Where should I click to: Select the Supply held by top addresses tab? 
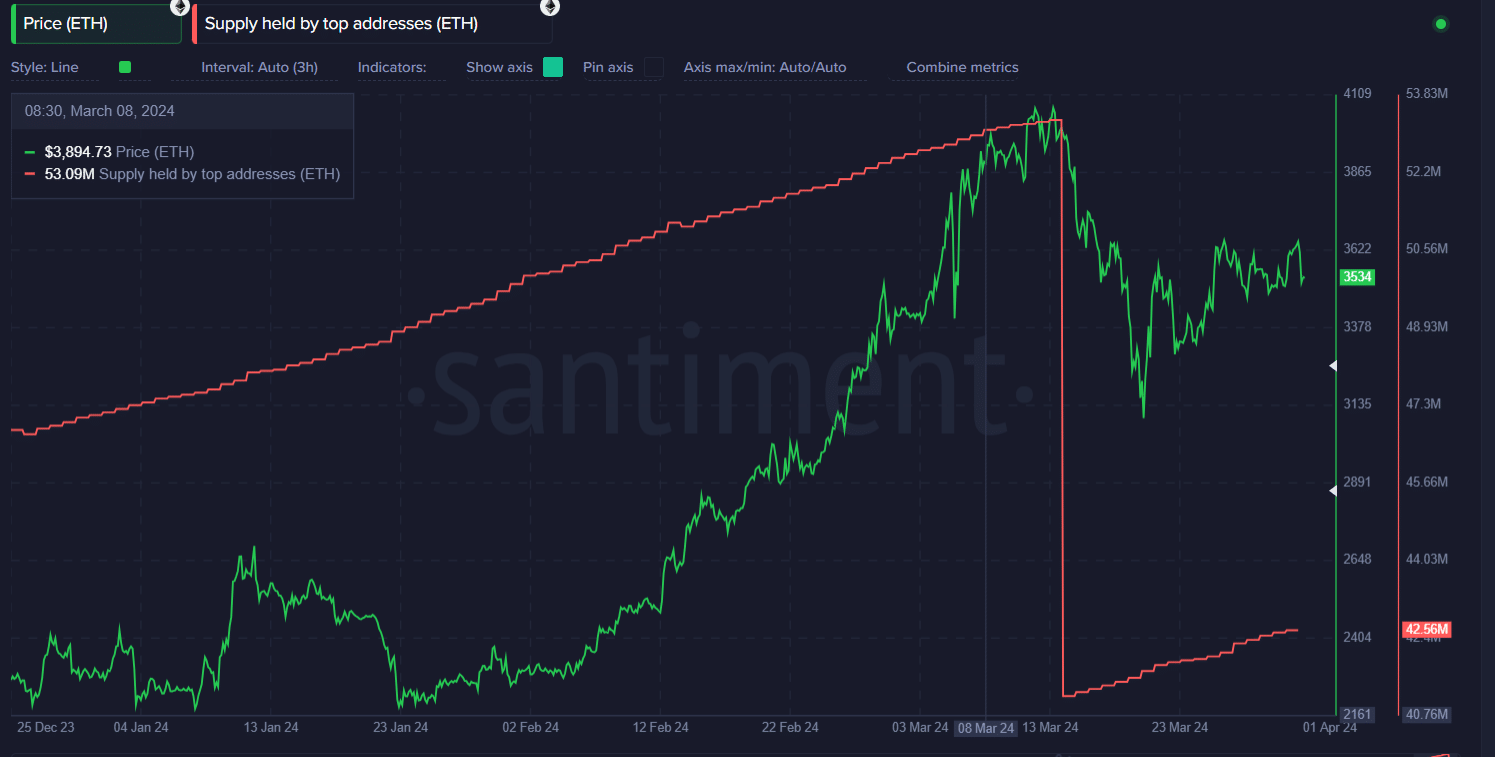tap(372, 23)
